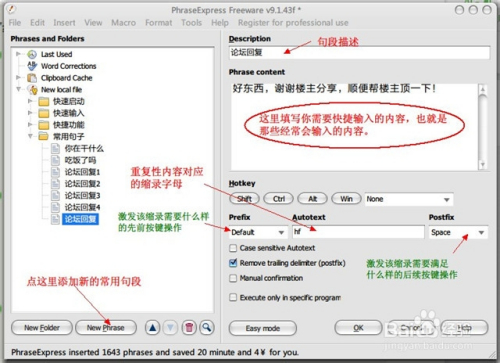Click the phrase content scrollbar up arrow
The image size is (500, 363).
(x=483, y=89)
